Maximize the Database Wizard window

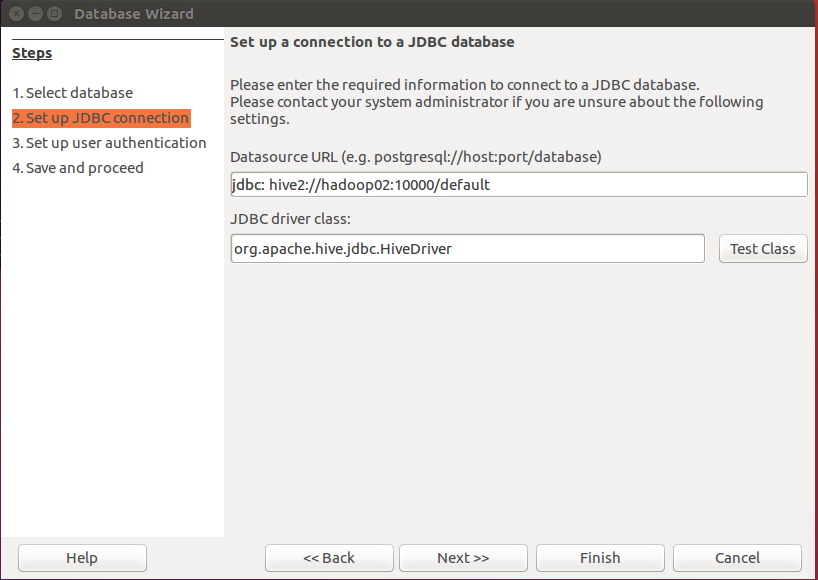click(53, 14)
